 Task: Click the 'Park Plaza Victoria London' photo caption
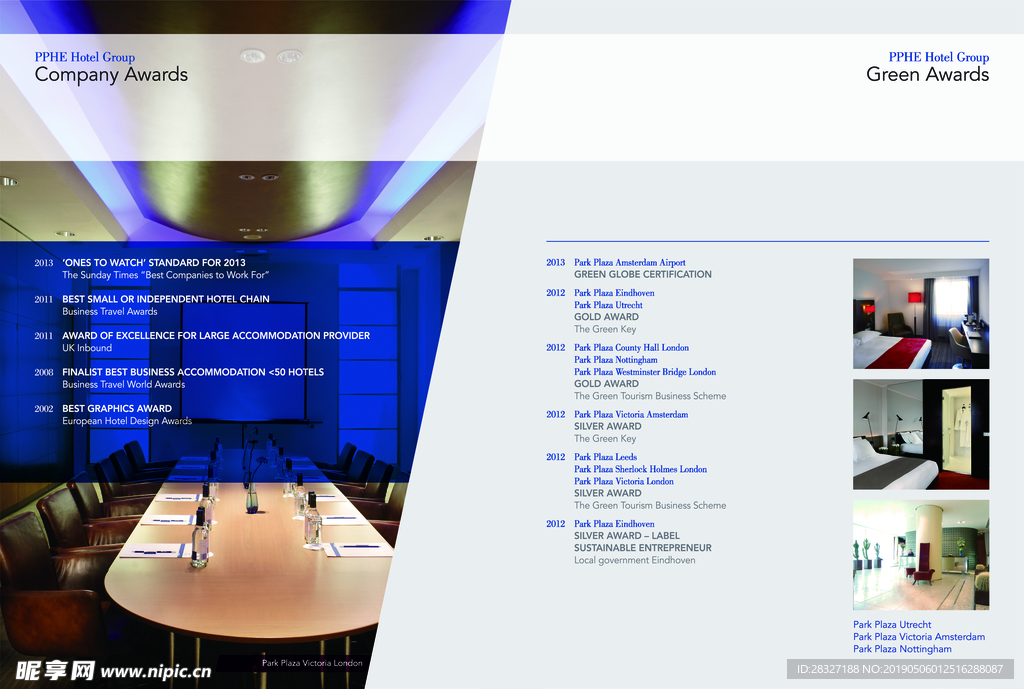pos(312,663)
